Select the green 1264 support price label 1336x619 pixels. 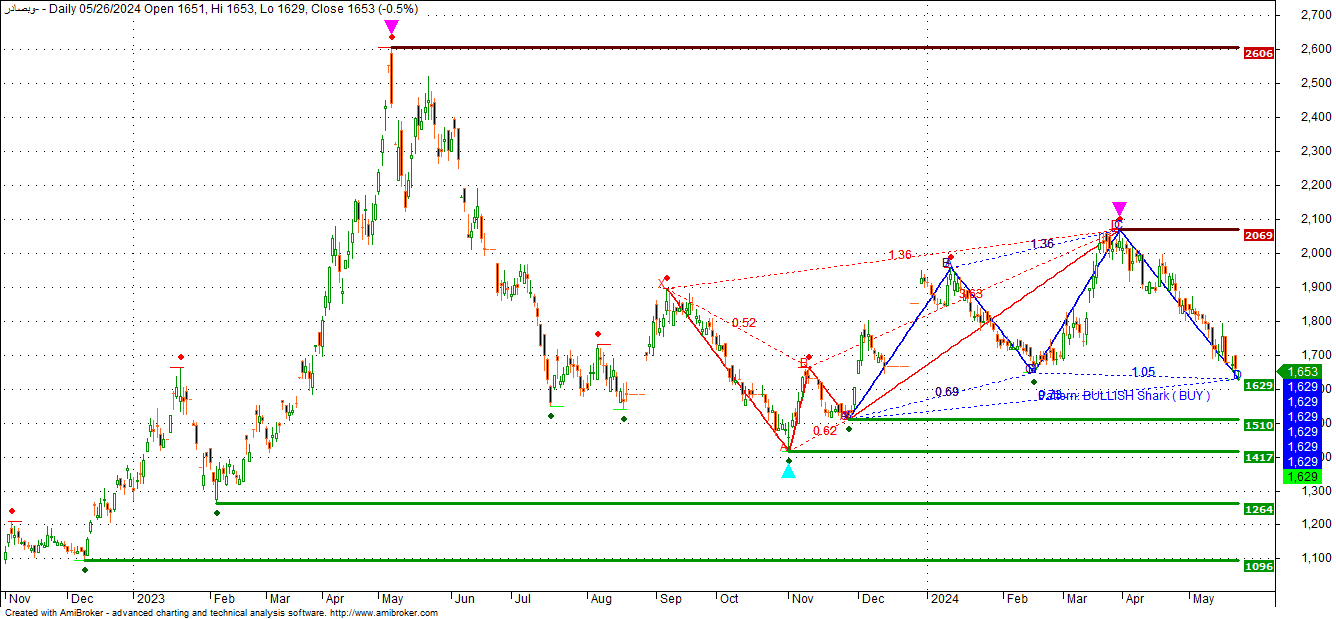[1259, 509]
